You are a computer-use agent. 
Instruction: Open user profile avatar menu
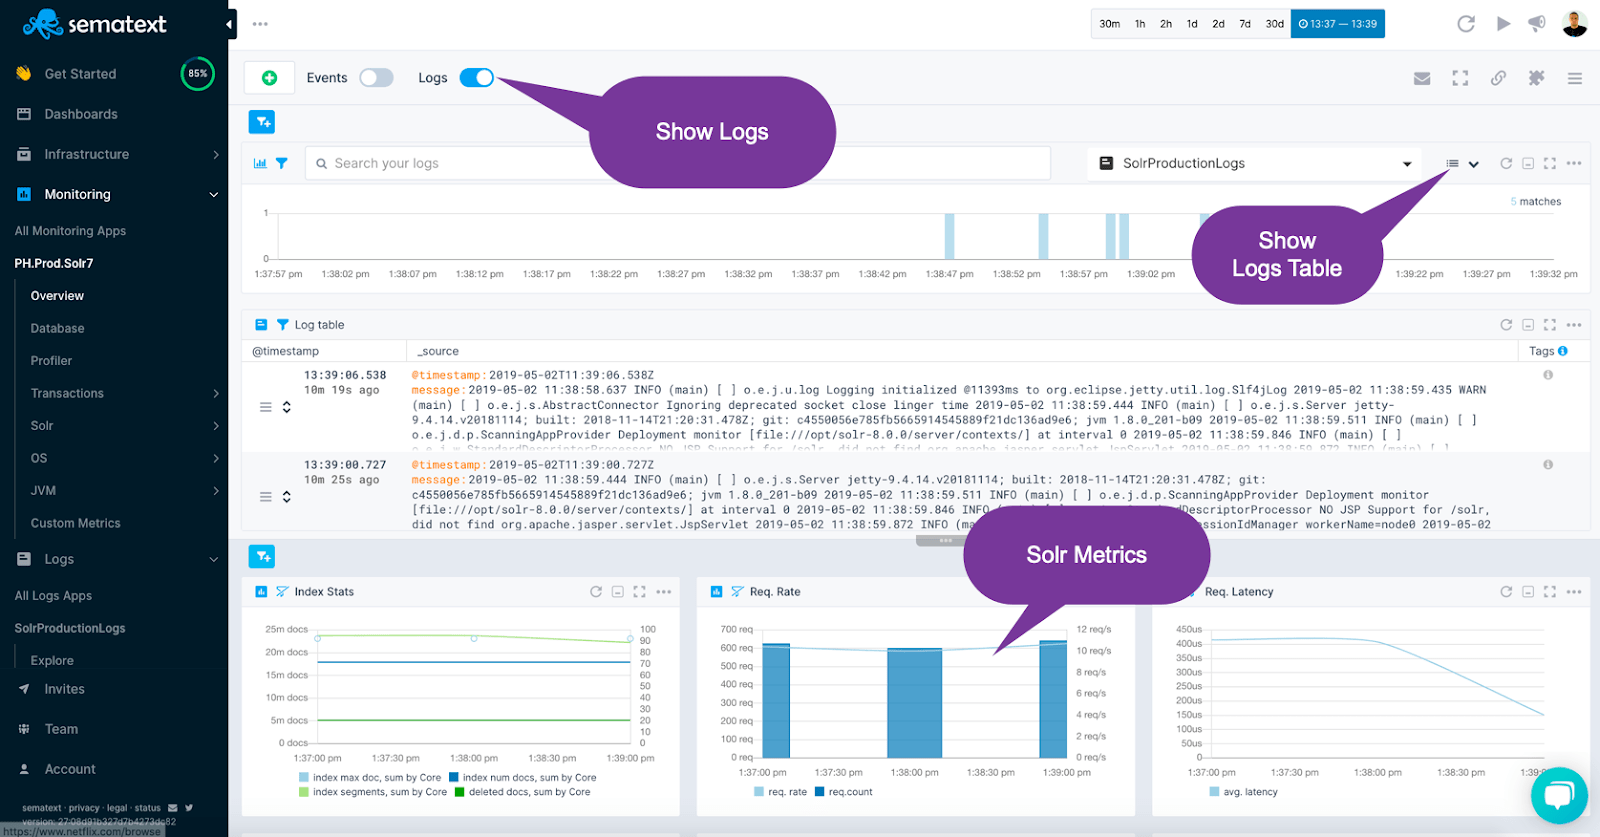coord(1575,24)
